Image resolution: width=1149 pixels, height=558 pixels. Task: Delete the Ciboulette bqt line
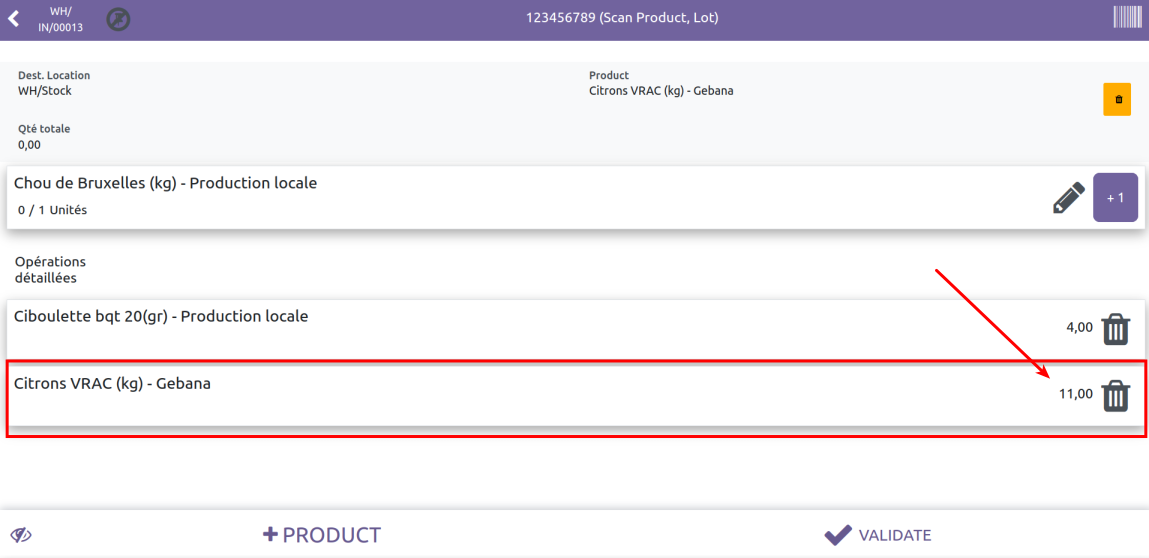click(1116, 329)
